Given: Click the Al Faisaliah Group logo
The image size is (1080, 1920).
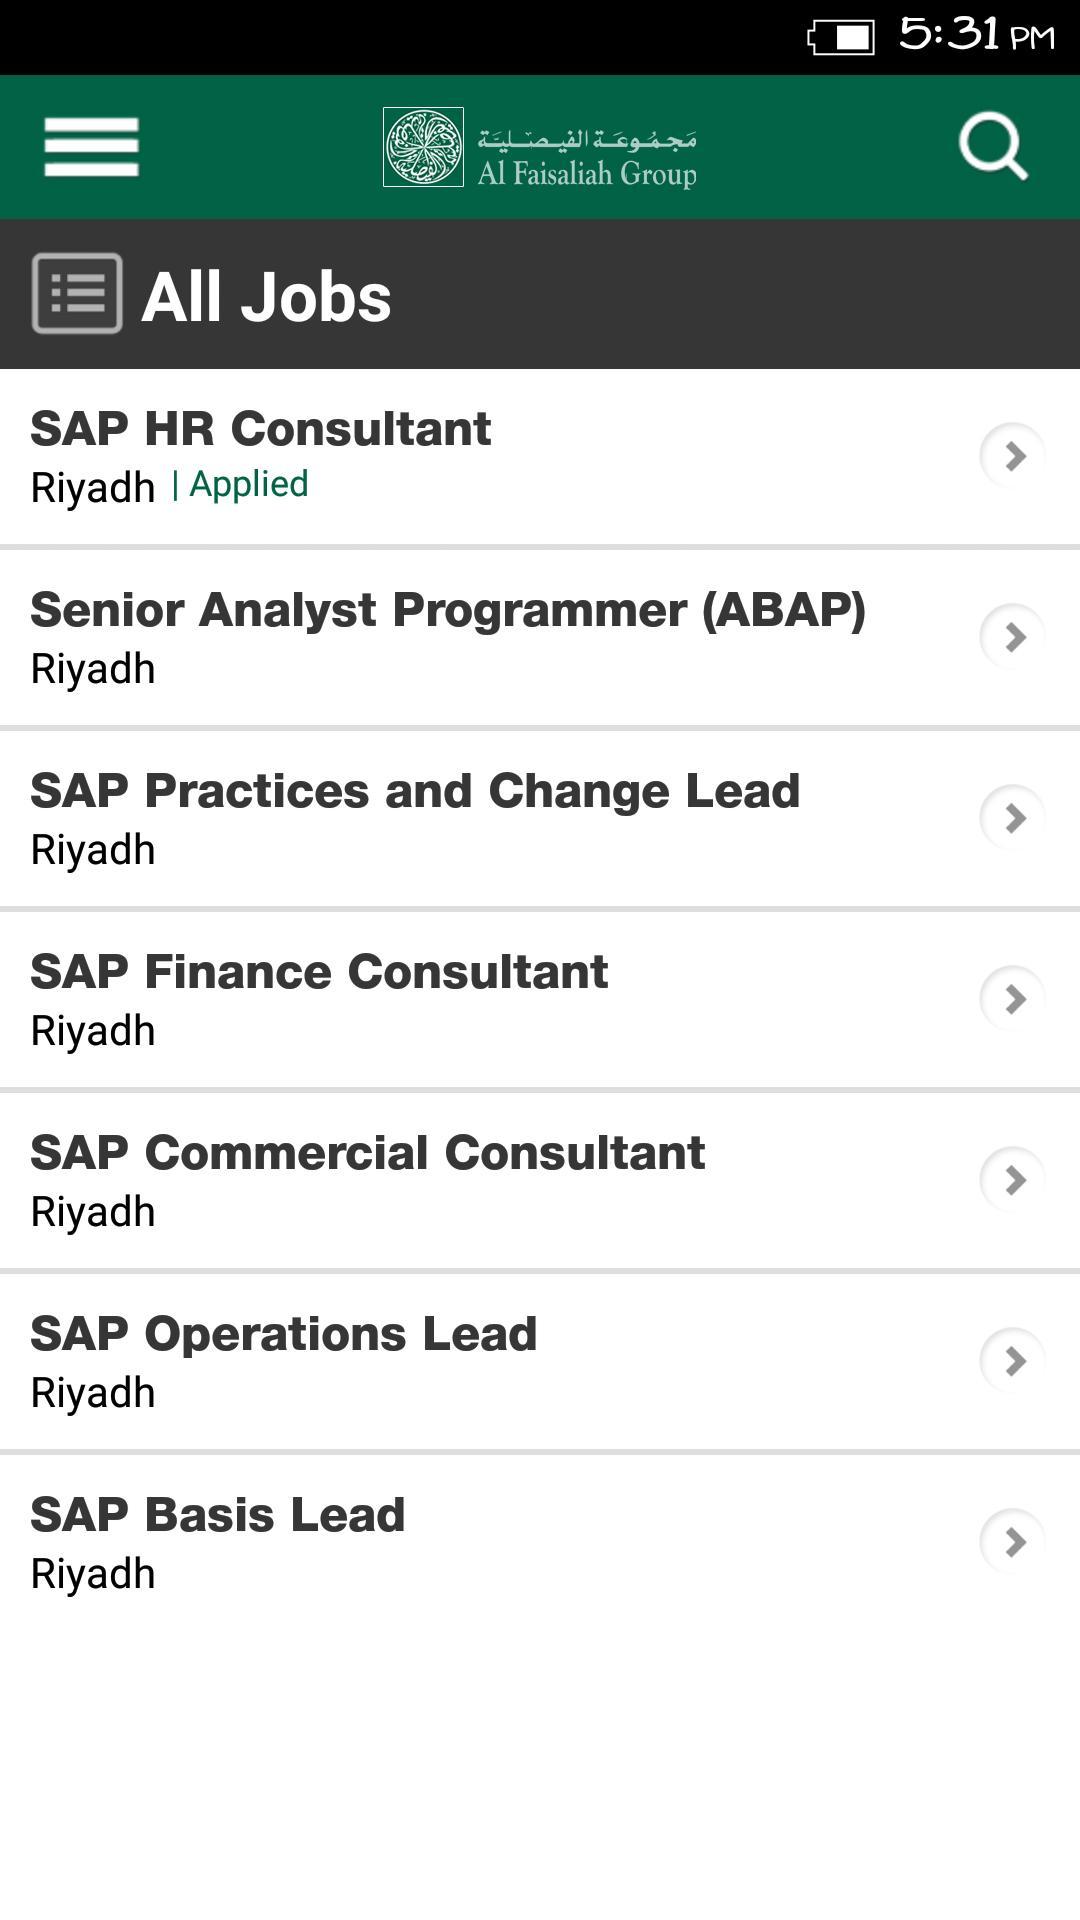Looking at the screenshot, I should coord(540,147).
